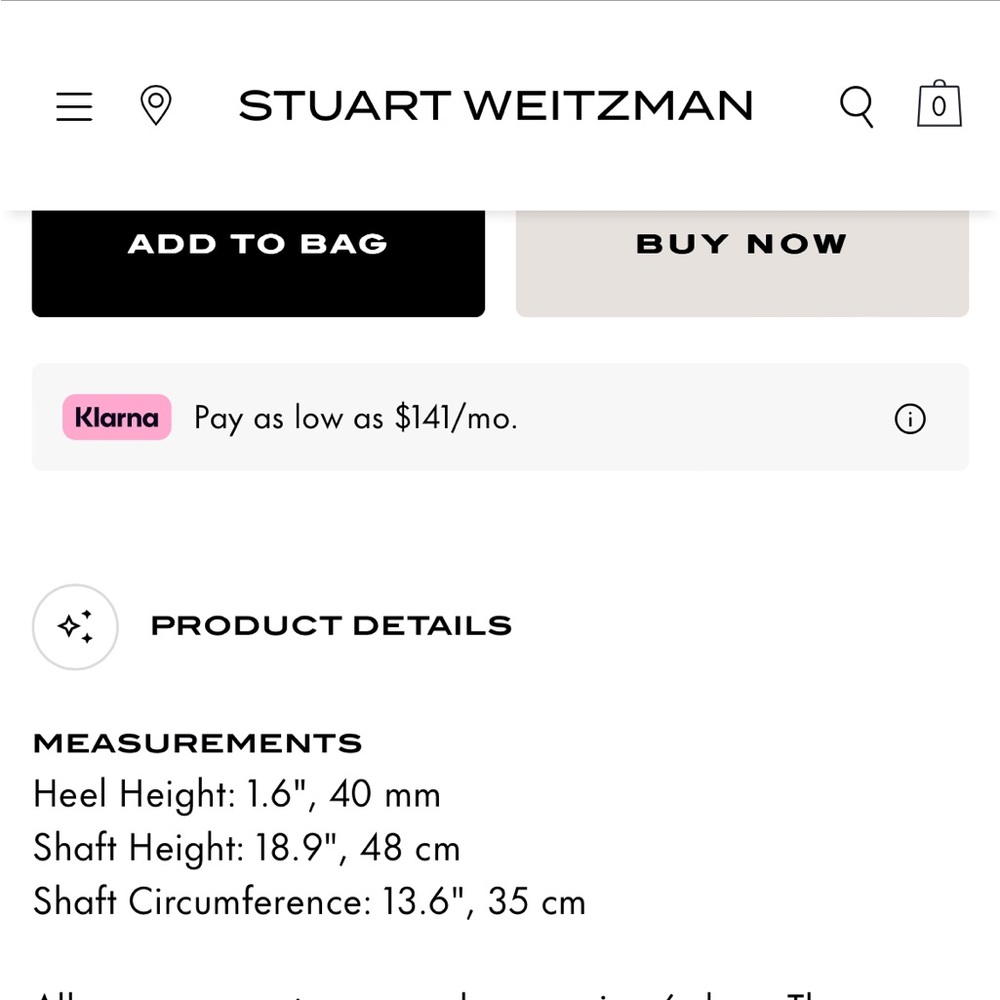Viewport: 1000px width, 1000px height.
Task: Click the Measurements section heading
Action: 198,742
